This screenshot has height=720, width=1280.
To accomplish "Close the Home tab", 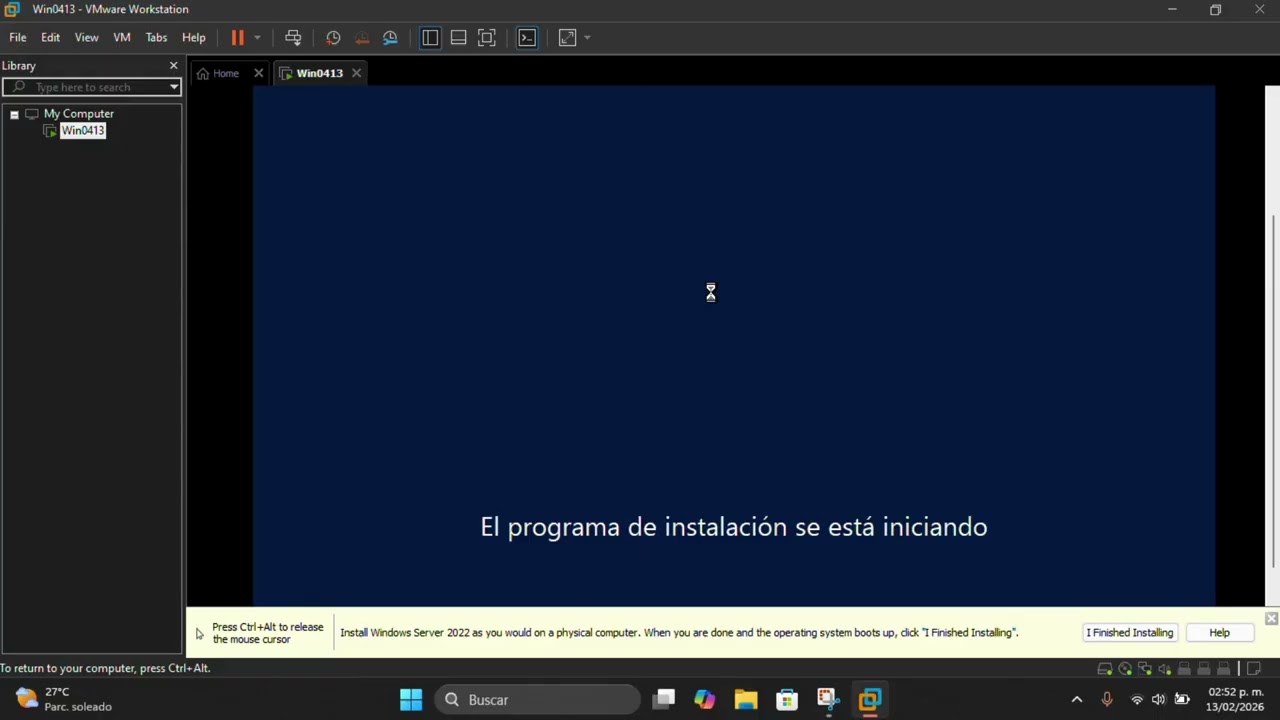I will coord(258,73).
